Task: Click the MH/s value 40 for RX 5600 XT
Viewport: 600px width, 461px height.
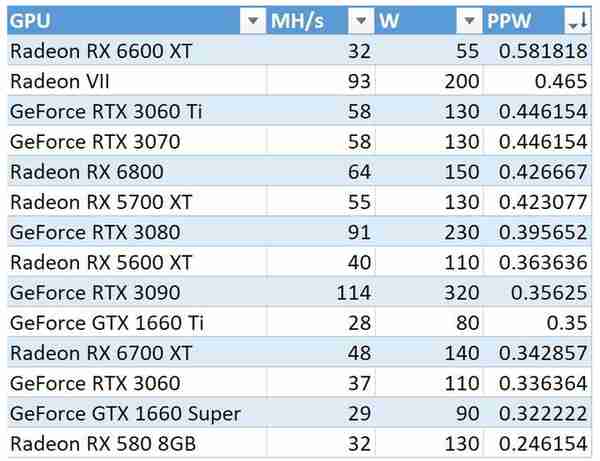Action: [359, 263]
